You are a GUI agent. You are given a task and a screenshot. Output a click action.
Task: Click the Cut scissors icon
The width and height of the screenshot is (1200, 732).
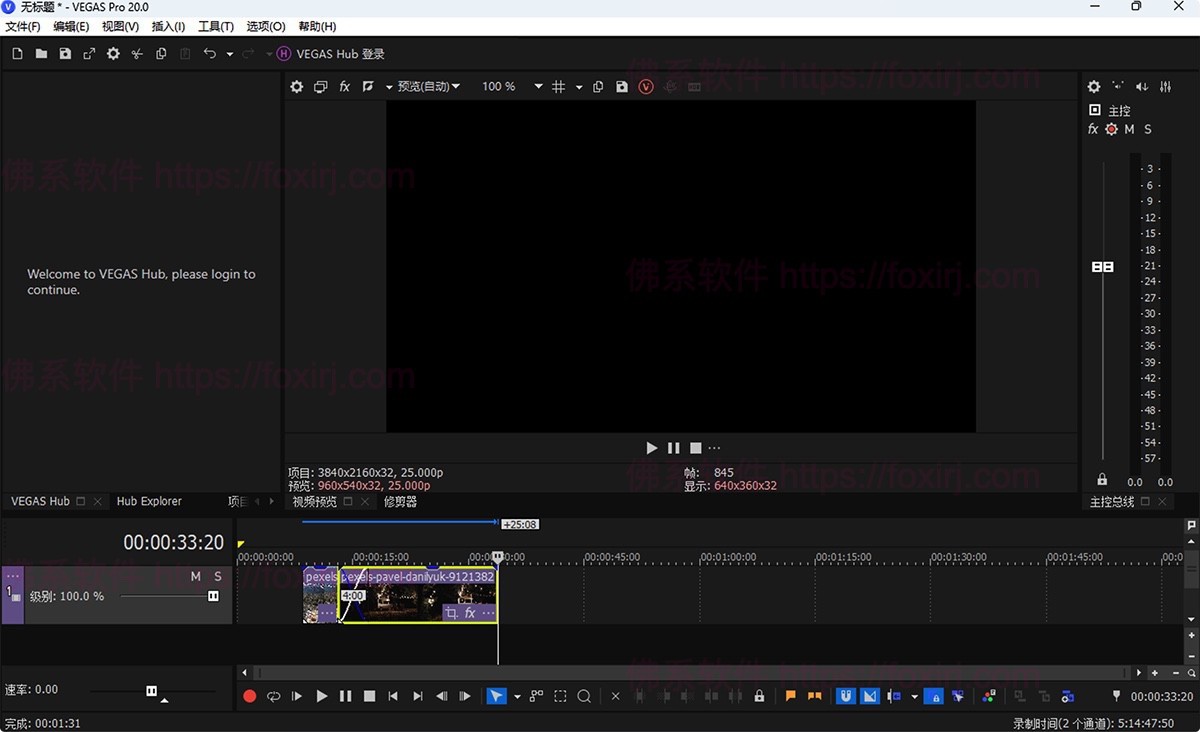(x=137, y=54)
